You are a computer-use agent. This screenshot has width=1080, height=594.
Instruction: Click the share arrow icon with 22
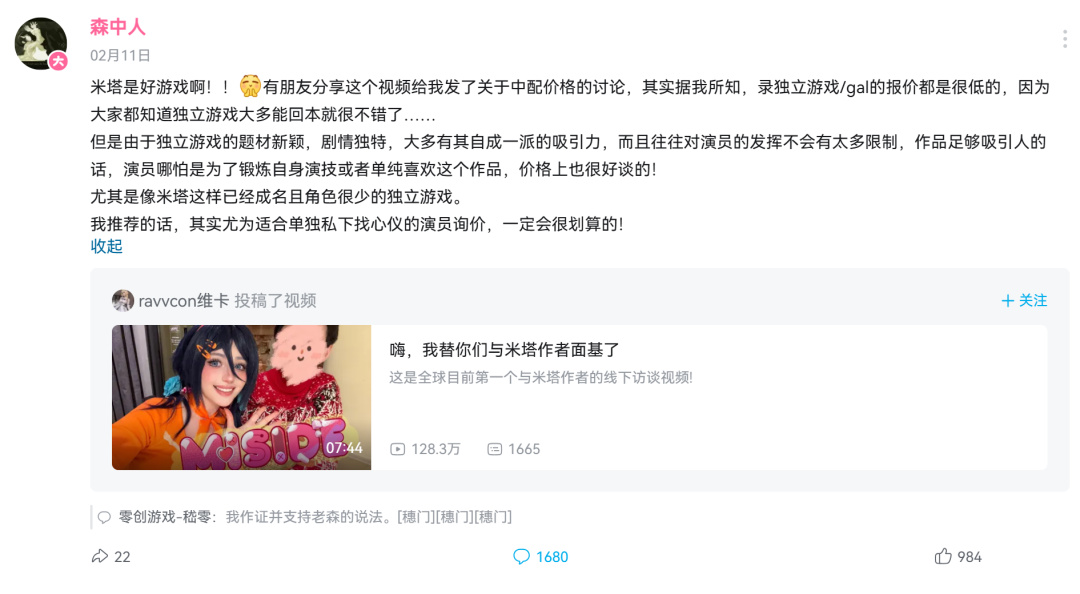[100, 556]
